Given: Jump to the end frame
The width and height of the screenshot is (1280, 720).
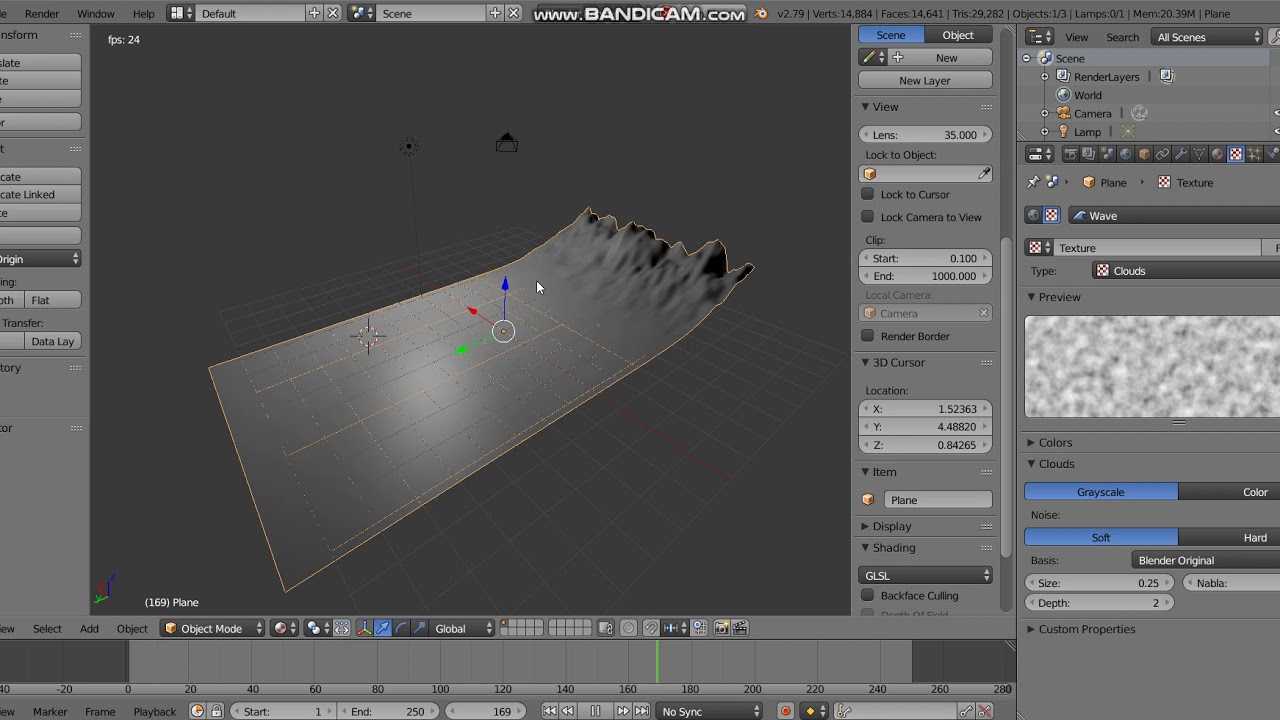Looking at the screenshot, I should tap(642, 711).
